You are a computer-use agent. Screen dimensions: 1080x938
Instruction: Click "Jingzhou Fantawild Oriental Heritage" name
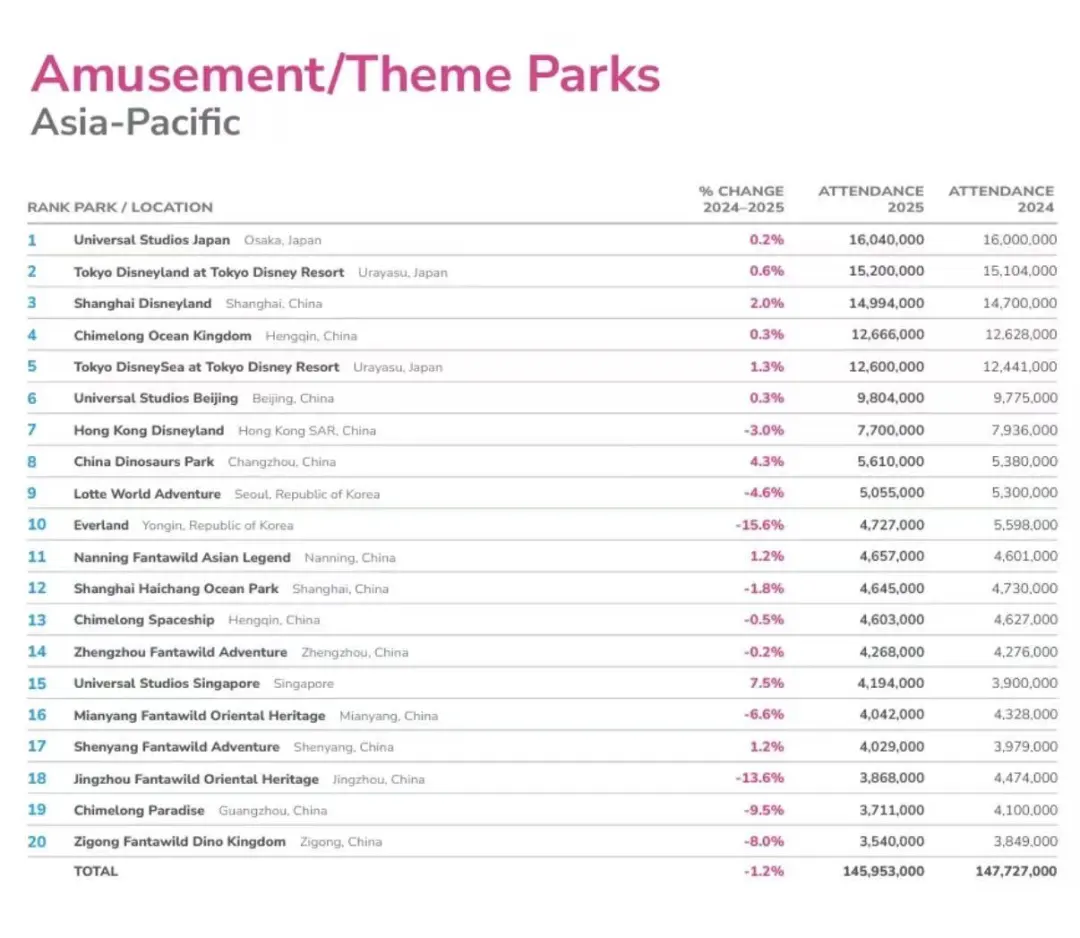(196, 779)
